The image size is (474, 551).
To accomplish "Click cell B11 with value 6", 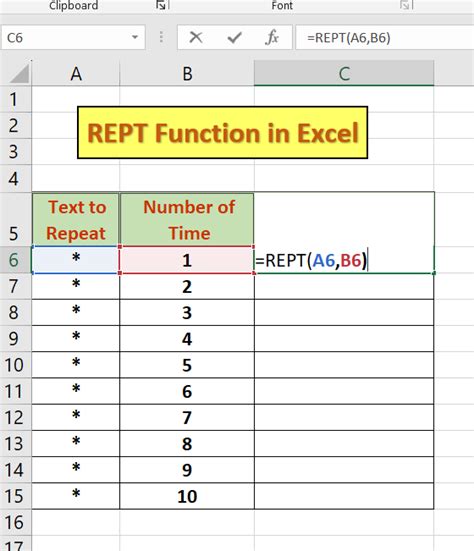I will coord(187,391).
